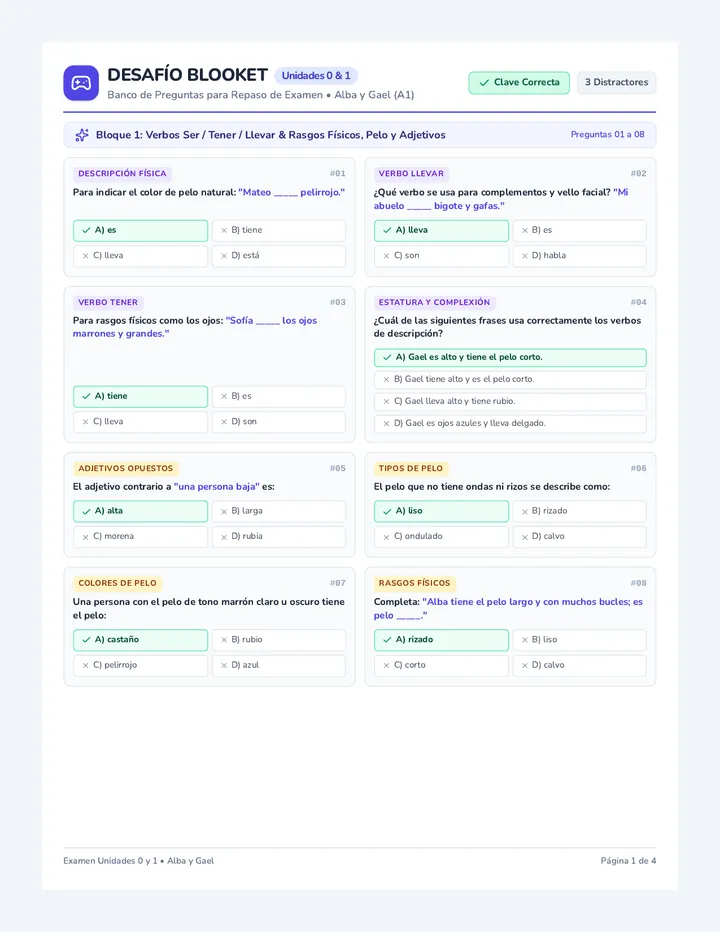720x932 pixels.
Task: Click the 3 Distractores legend badge
Action: pyautogui.click(x=617, y=83)
